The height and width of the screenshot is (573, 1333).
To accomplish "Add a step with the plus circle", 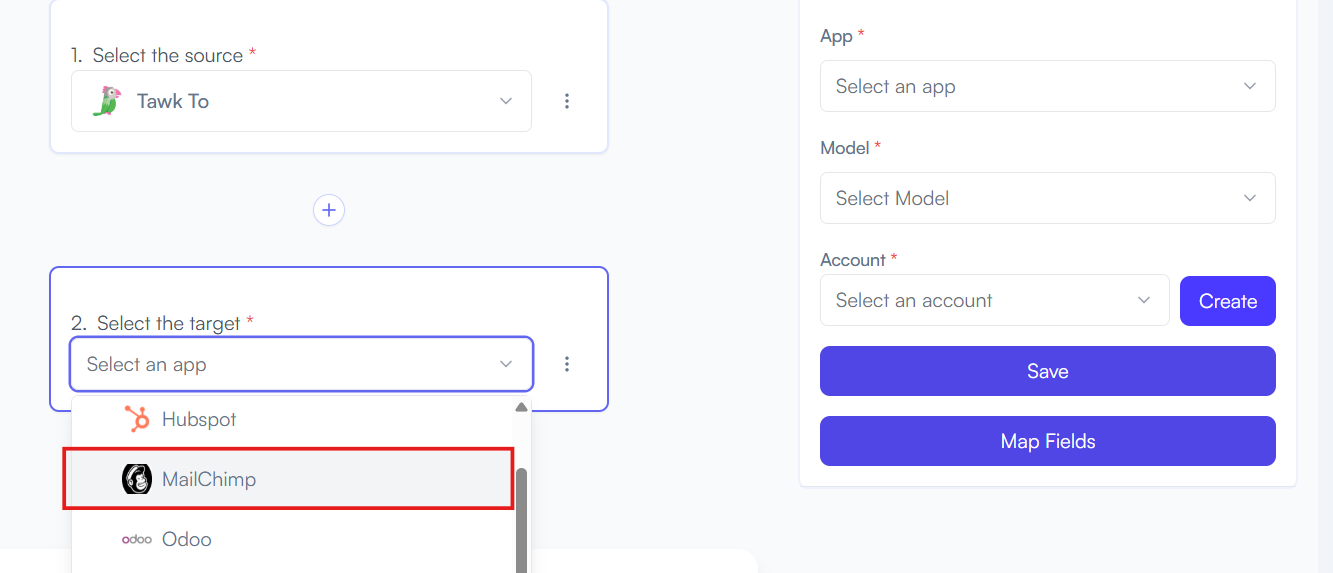I will [x=329, y=210].
